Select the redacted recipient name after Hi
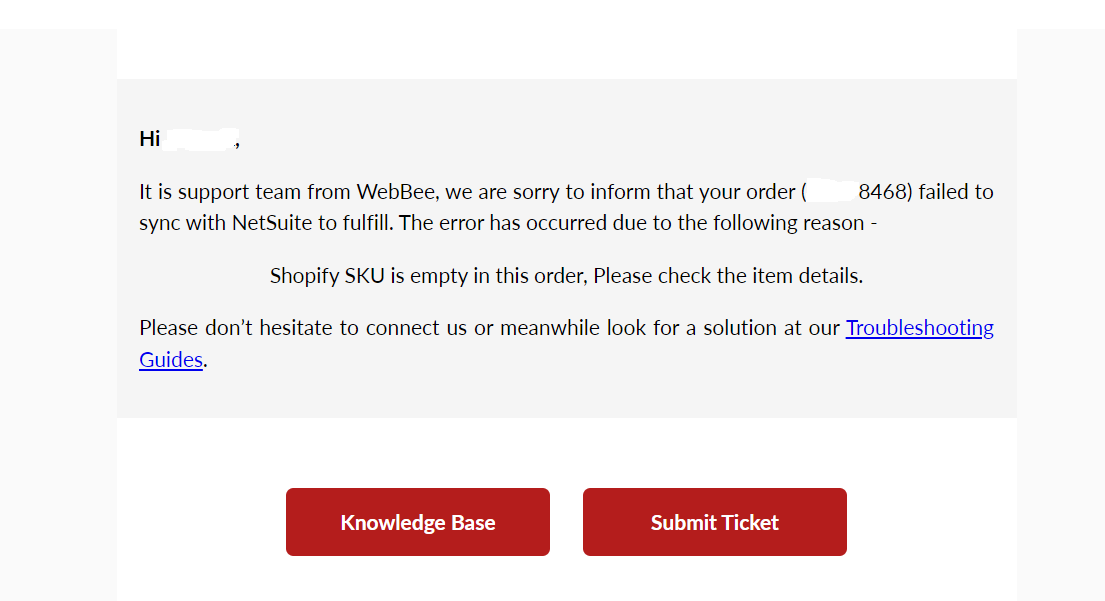 [x=200, y=138]
